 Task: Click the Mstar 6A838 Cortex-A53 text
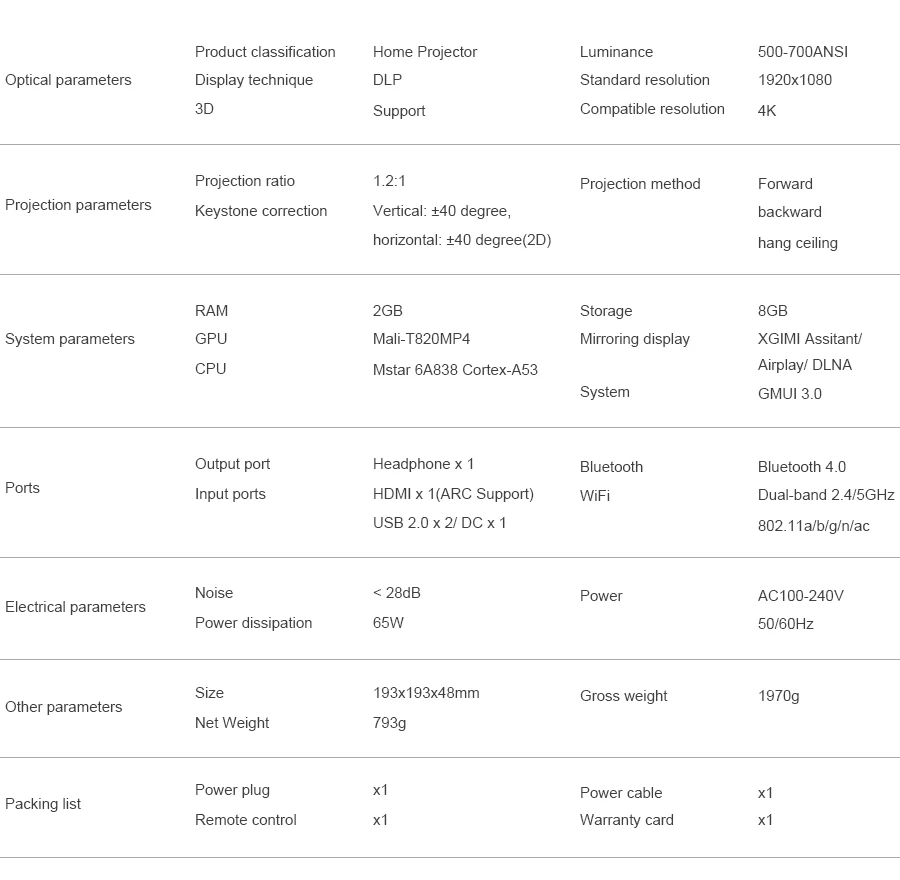click(455, 370)
